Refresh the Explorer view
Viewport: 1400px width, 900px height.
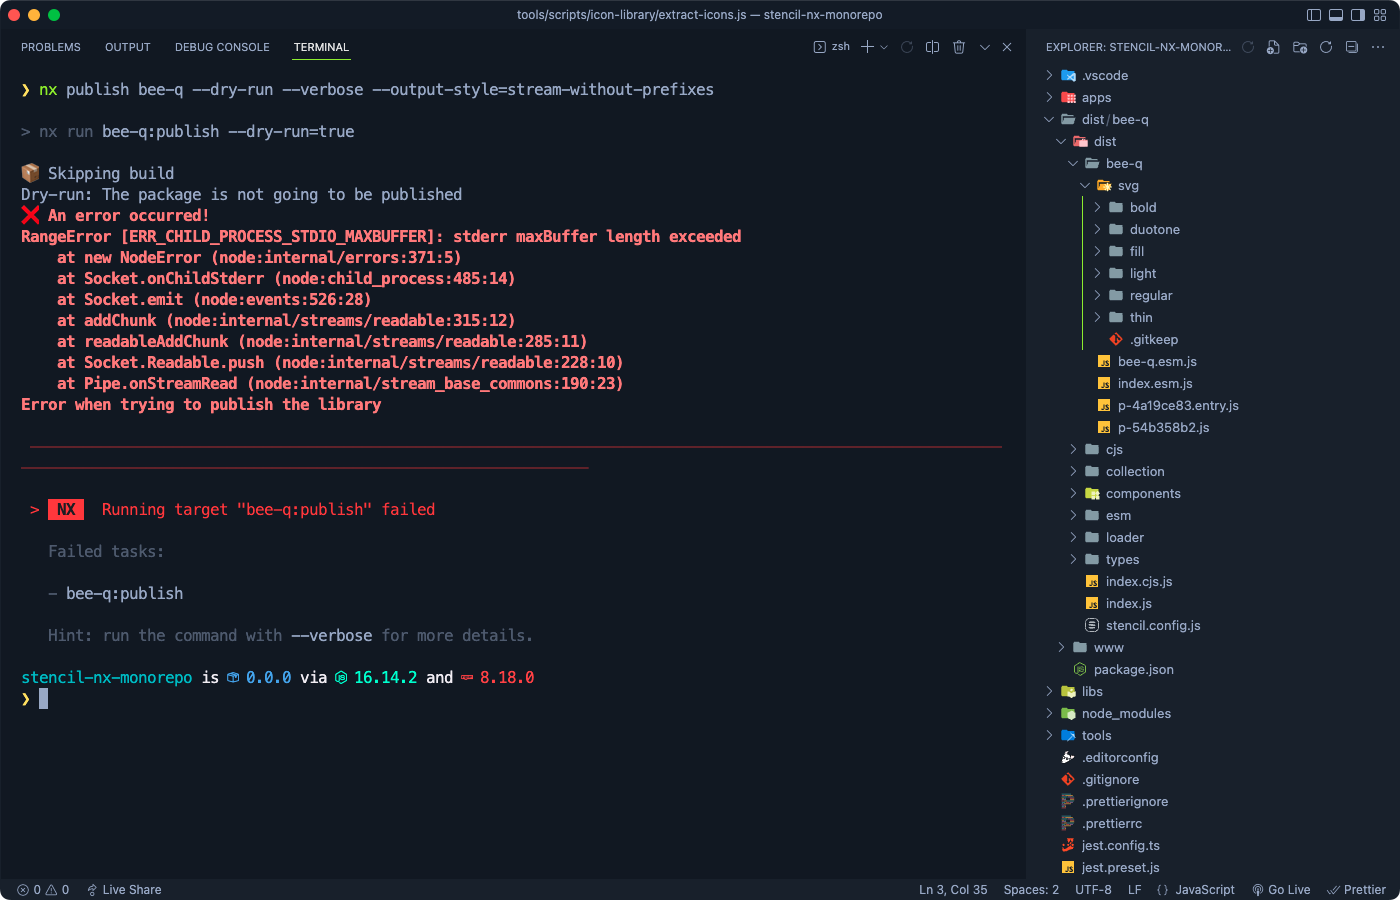click(x=1325, y=46)
